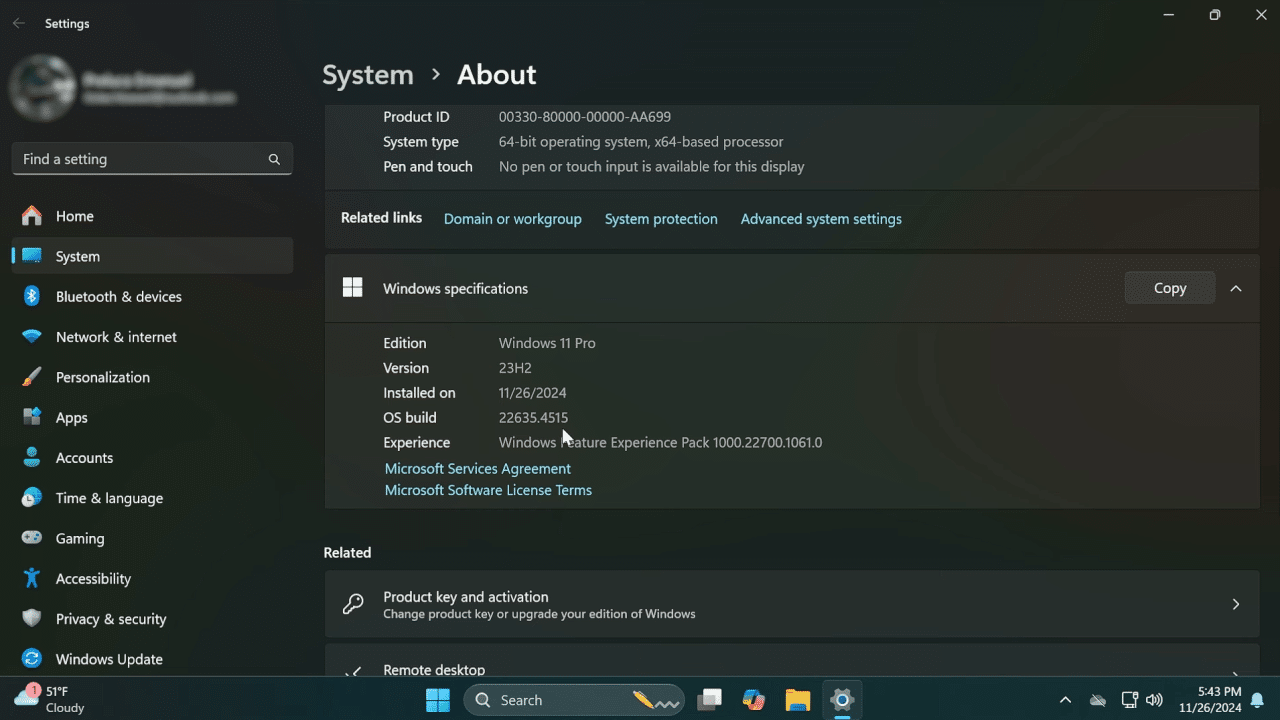Viewport: 1280px width, 720px height.
Task: Go to Network & internet settings
Action: (x=152, y=337)
